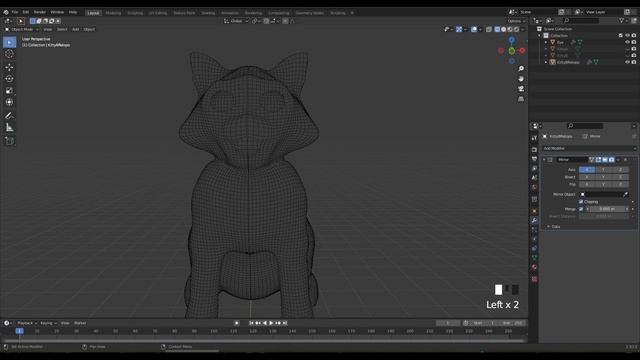Image resolution: width=640 pixels, height=360 pixels.
Task: Switch to the UV Editing workspace tab
Action: pos(158,13)
